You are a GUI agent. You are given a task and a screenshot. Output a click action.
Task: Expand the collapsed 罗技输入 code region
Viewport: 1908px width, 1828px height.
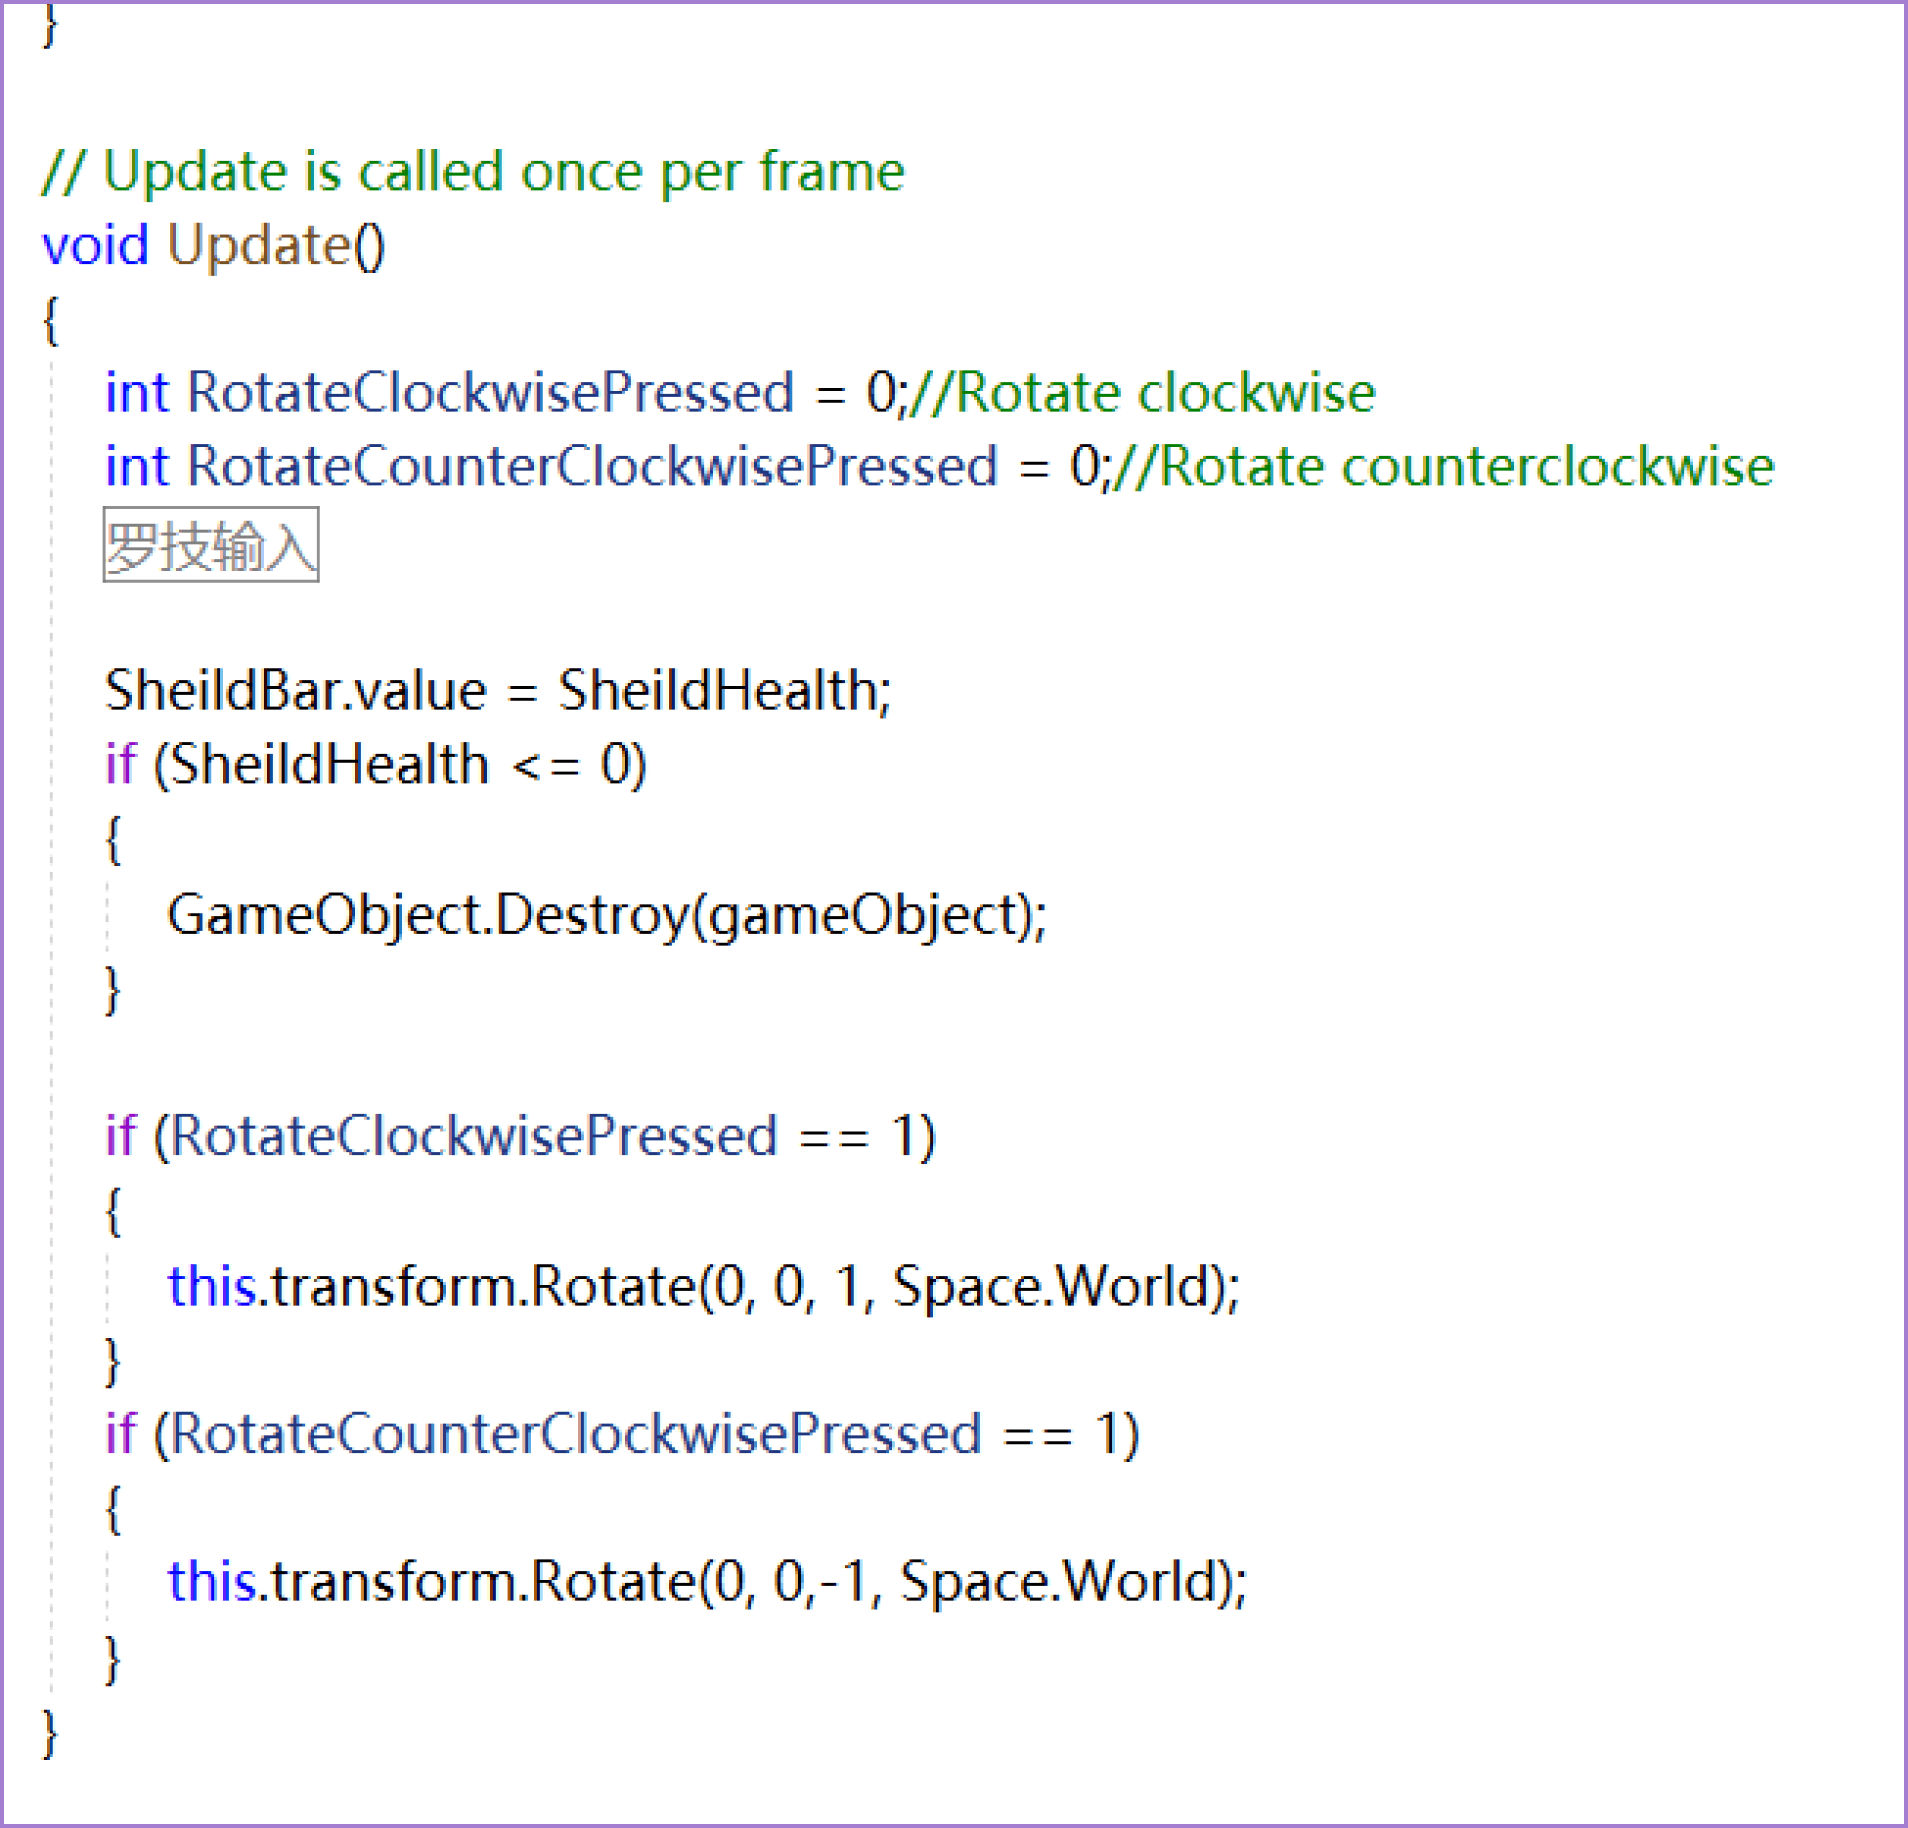coord(211,545)
